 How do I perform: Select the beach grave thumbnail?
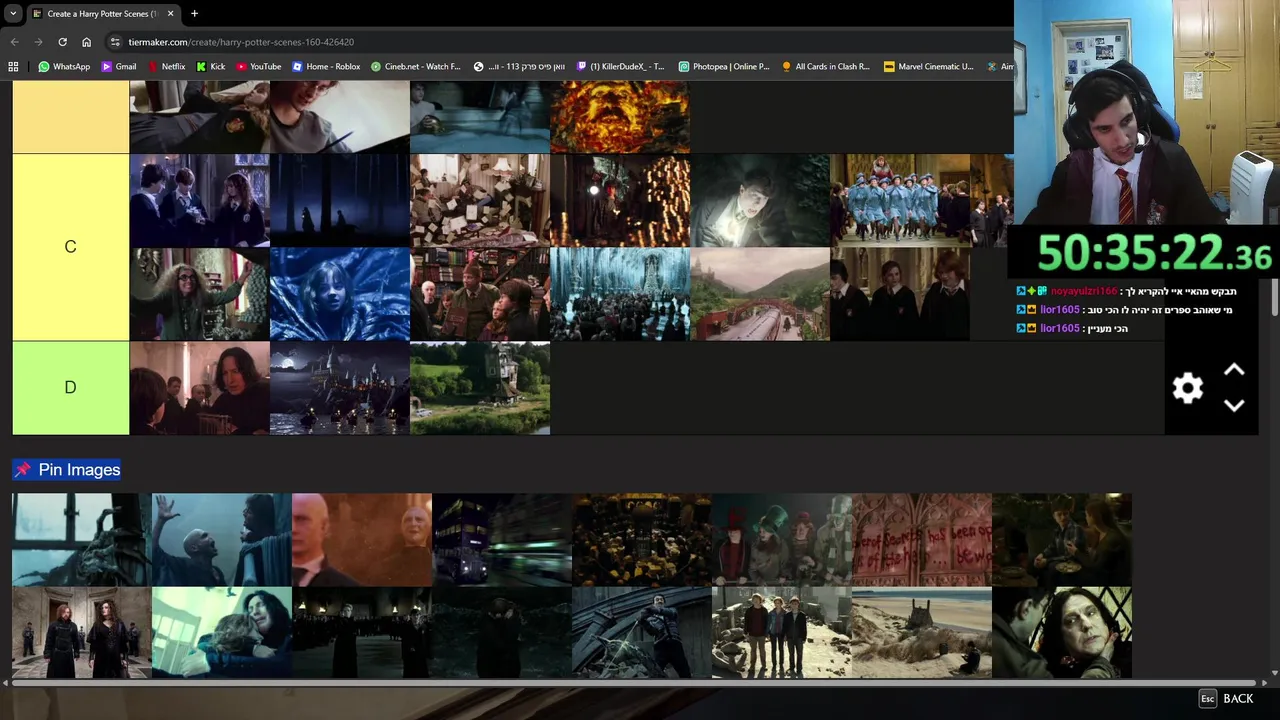click(x=922, y=632)
